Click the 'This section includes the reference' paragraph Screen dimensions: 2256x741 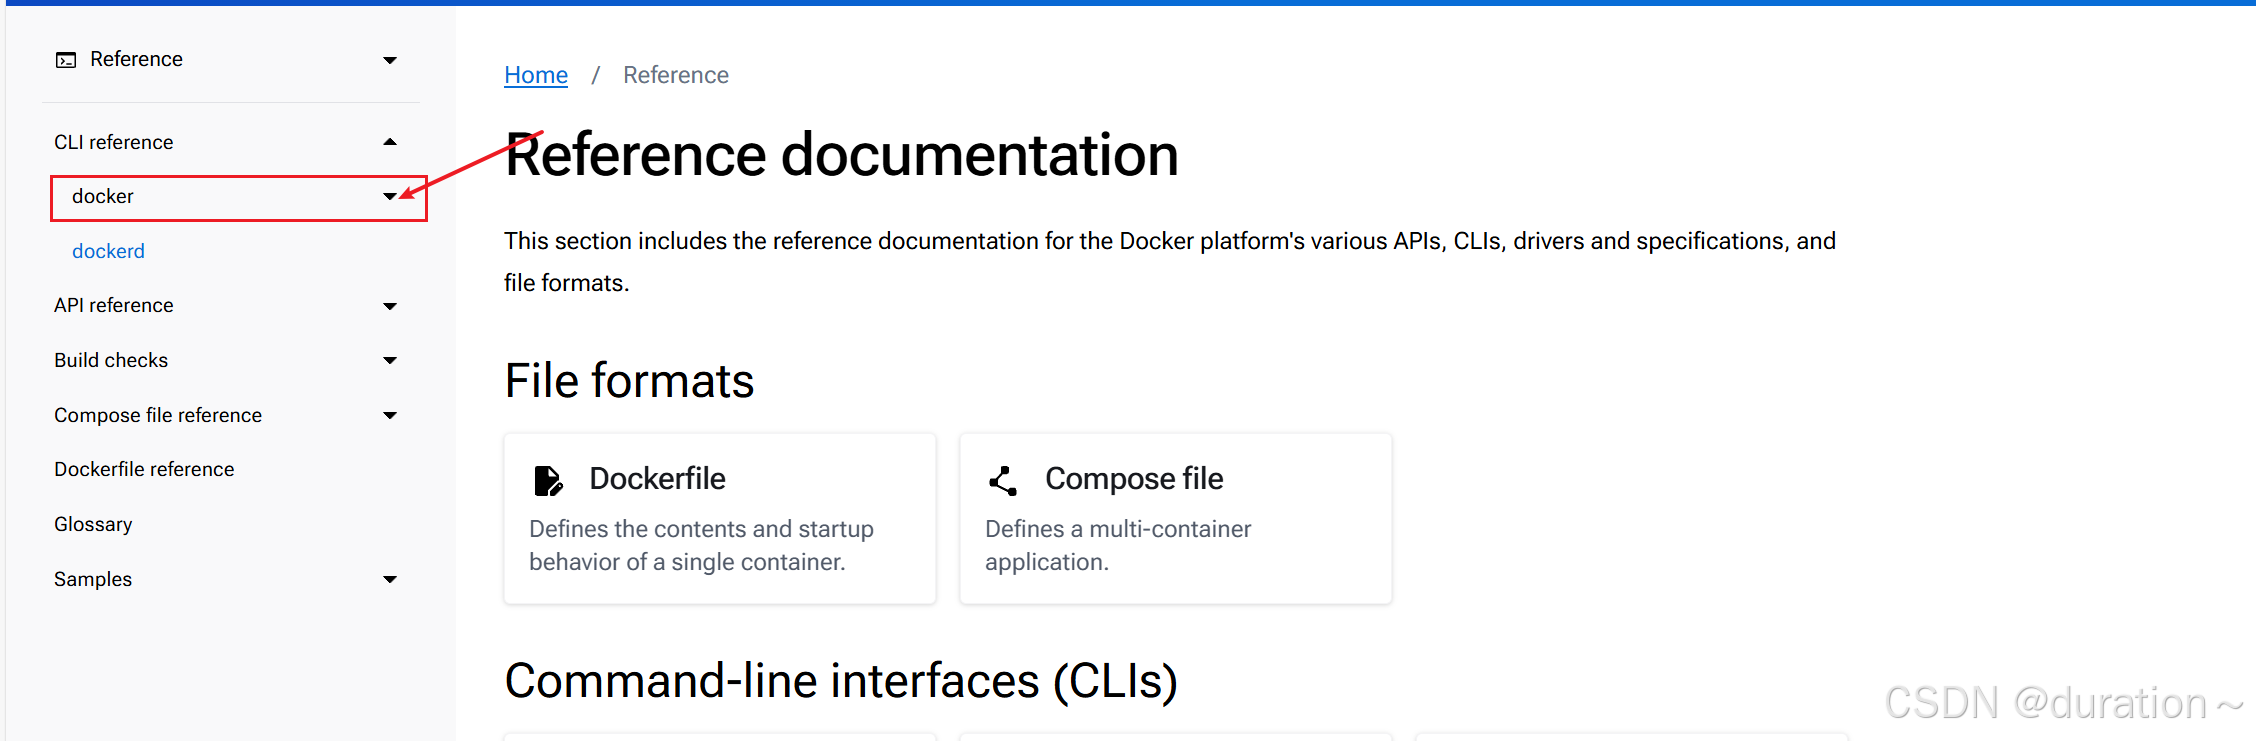click(1170, 262)
